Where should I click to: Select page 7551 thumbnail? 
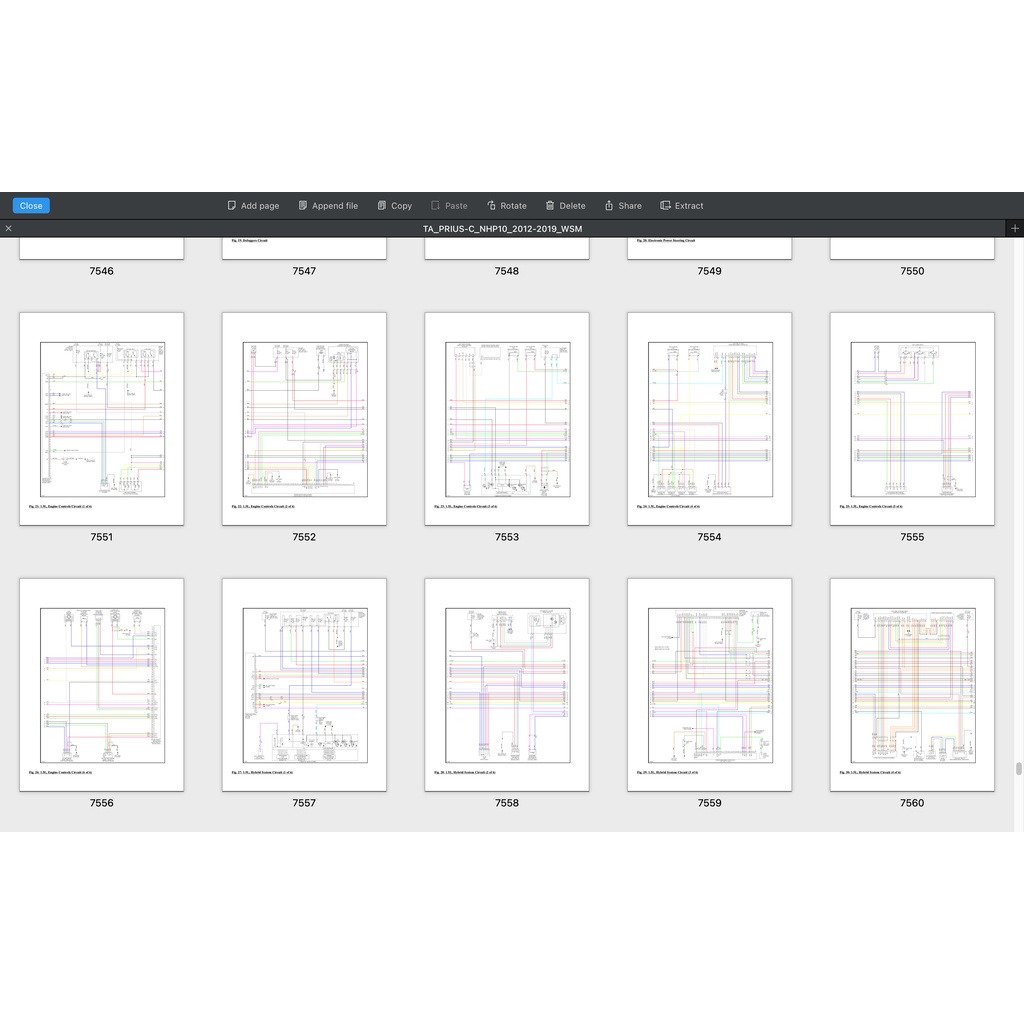[x=102, y=419]
